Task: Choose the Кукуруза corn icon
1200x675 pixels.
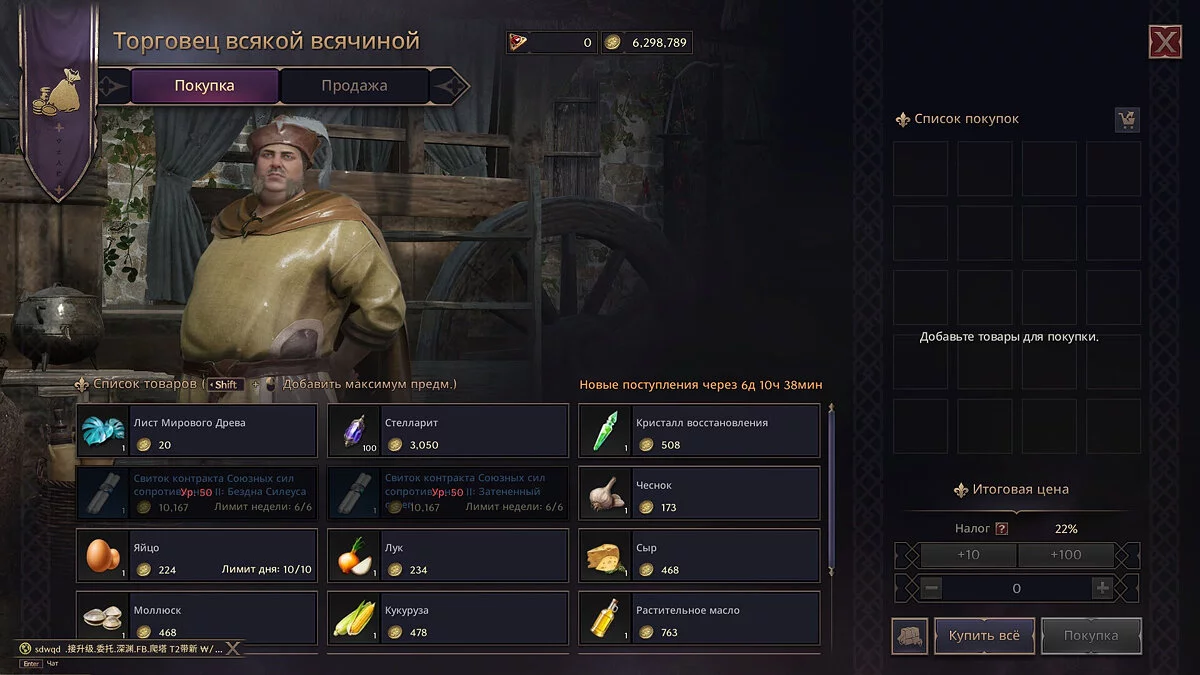Action: 353,618
